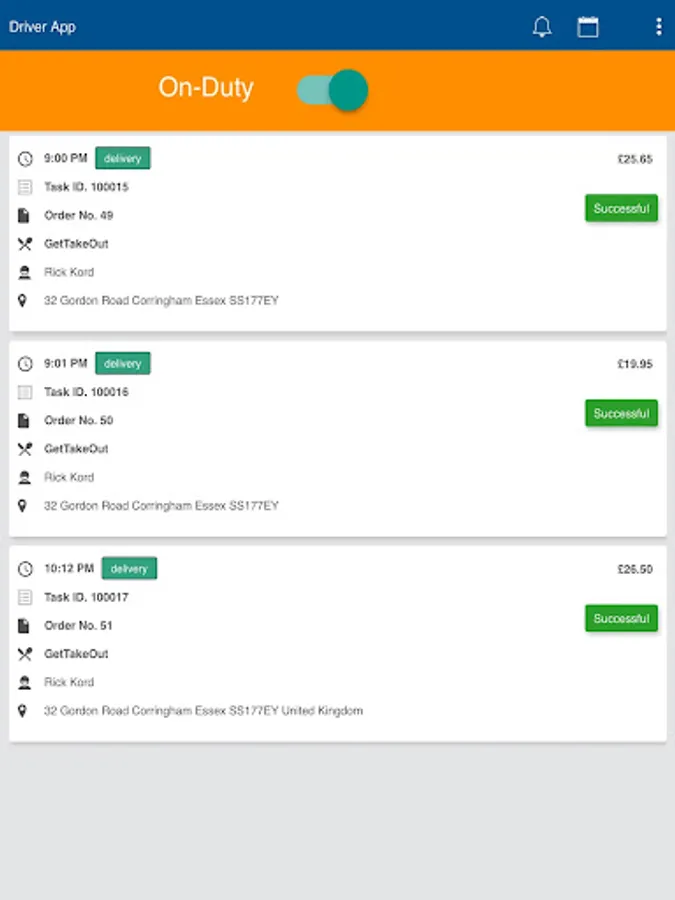Click the clock icon beside 10:12 PM
Screen dimensions: 675x900
pos(25,569)
